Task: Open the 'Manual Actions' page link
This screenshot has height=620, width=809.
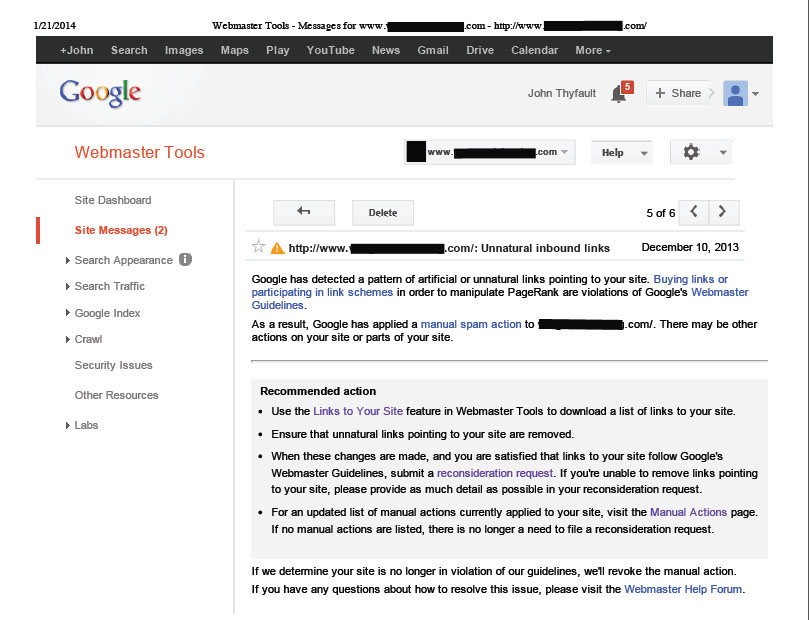Action: click(688, 512)
